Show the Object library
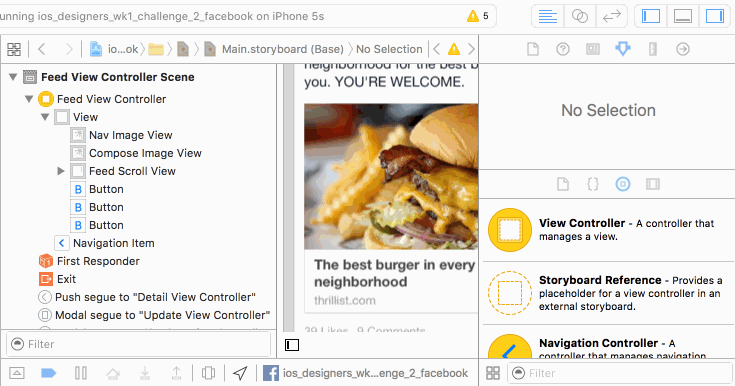 point(623,184)
